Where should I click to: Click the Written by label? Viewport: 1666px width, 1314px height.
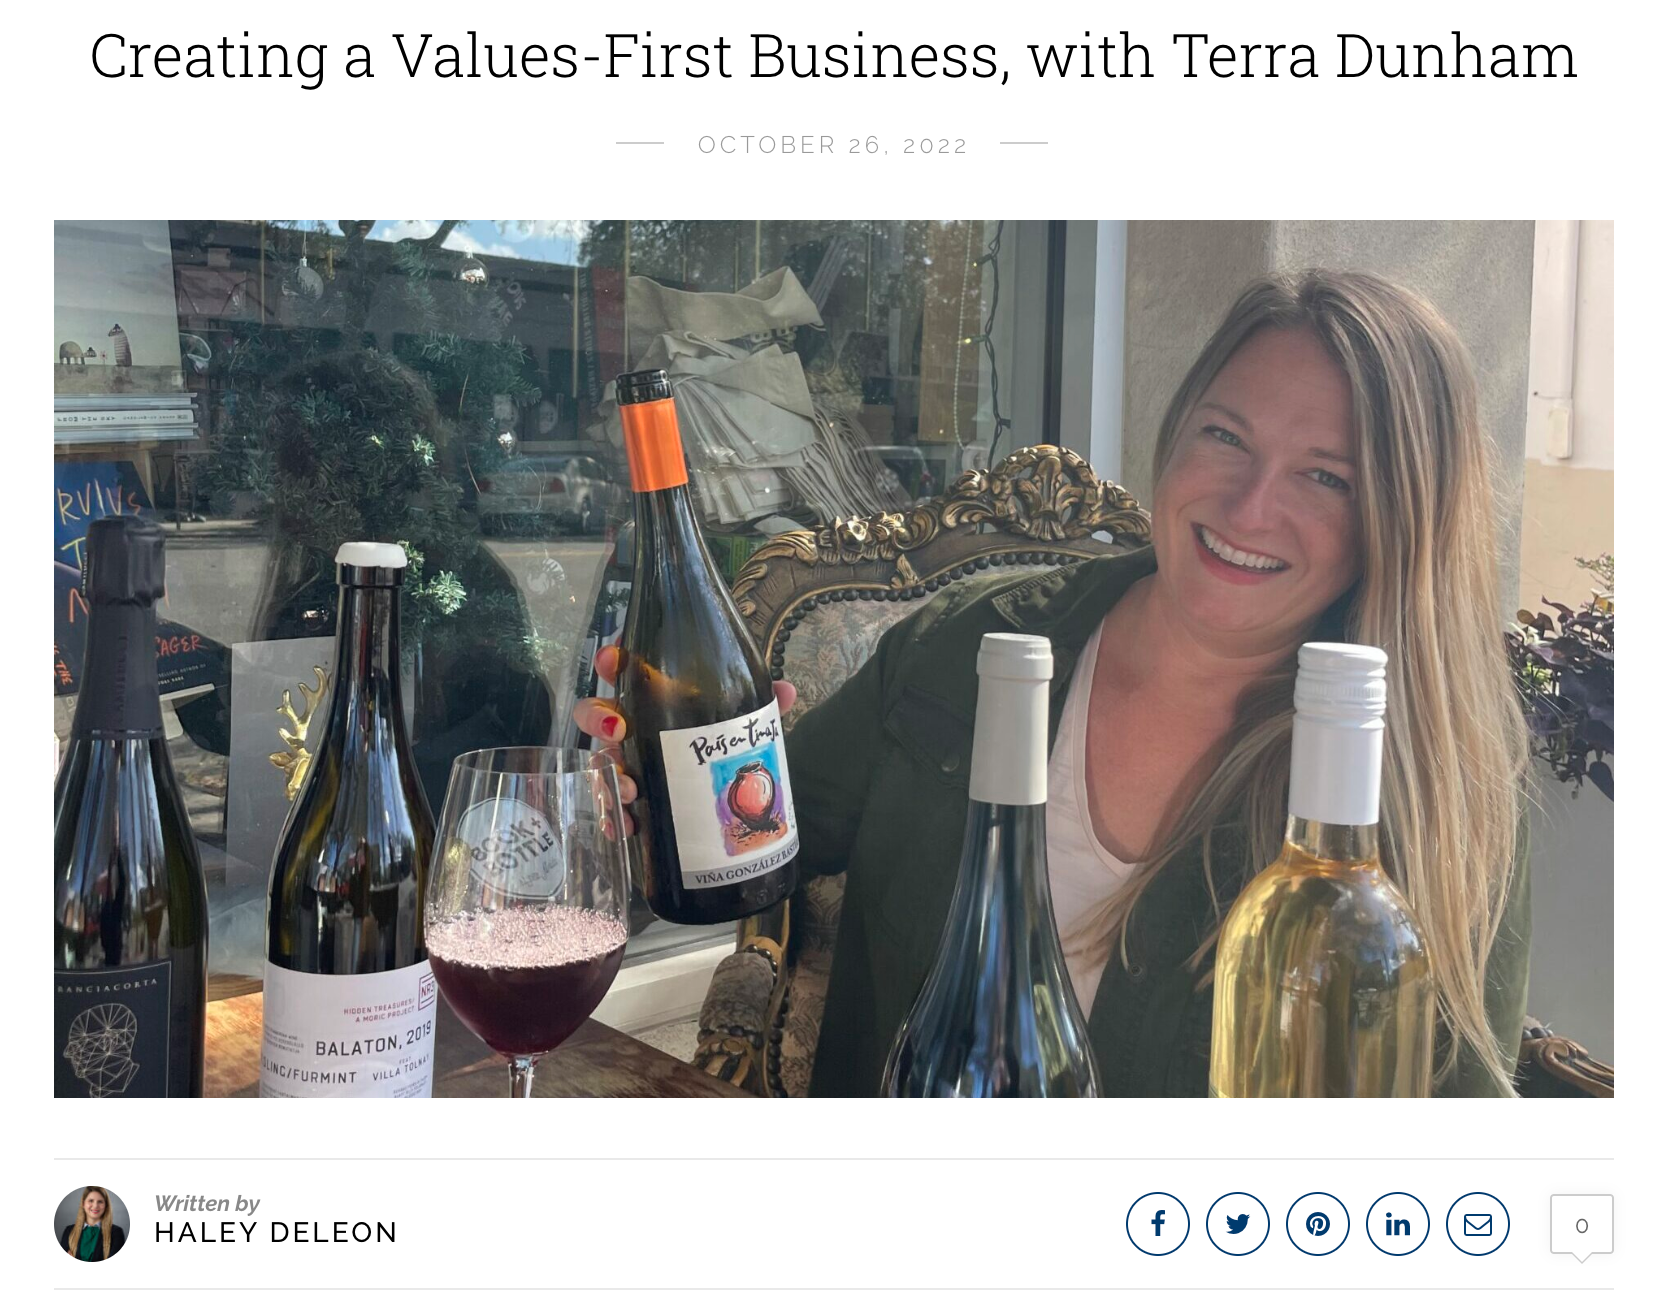pyautogui.click(x=207, y=1203)
